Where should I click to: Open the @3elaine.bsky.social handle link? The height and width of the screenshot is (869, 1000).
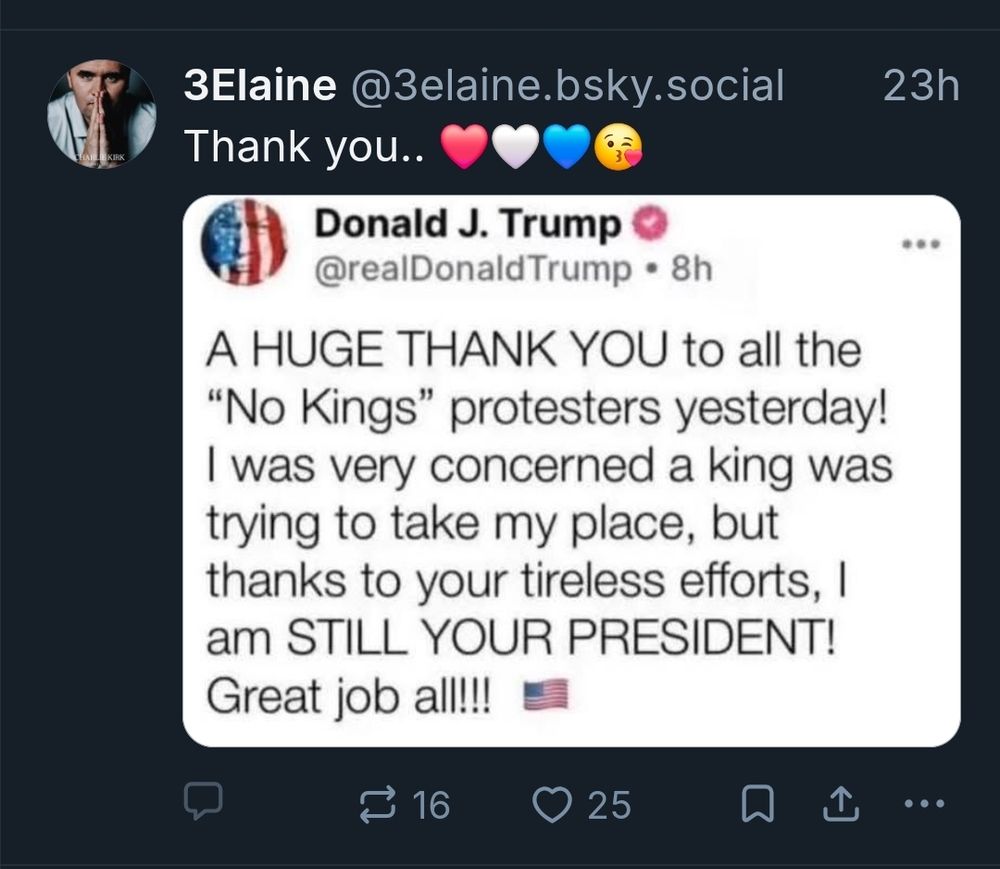[565, 87]
